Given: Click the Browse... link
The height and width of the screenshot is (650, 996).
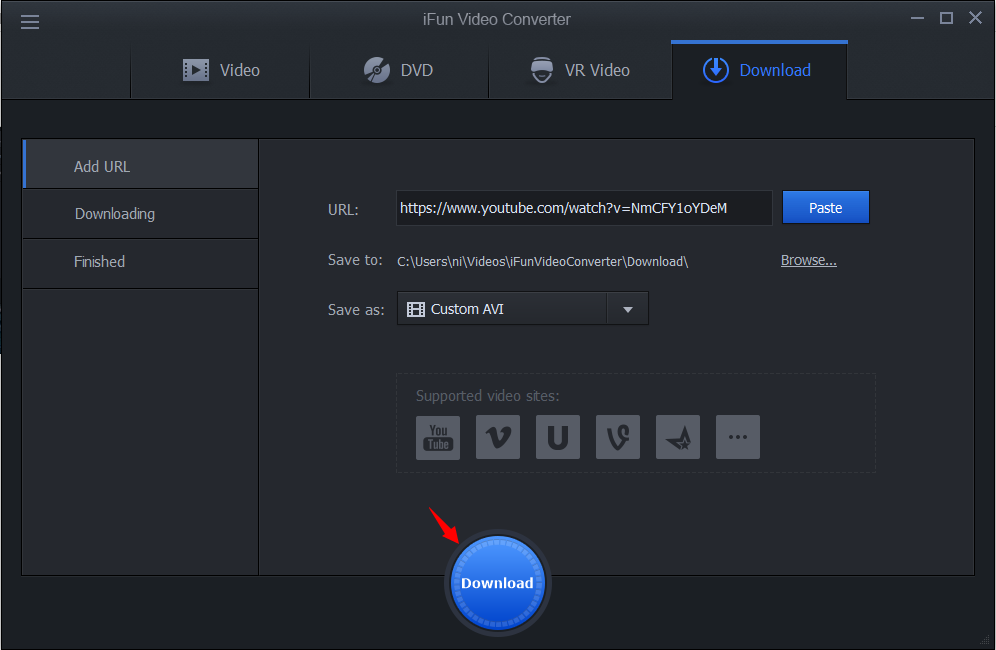Looking at the screenshot, I should (809, 261).
